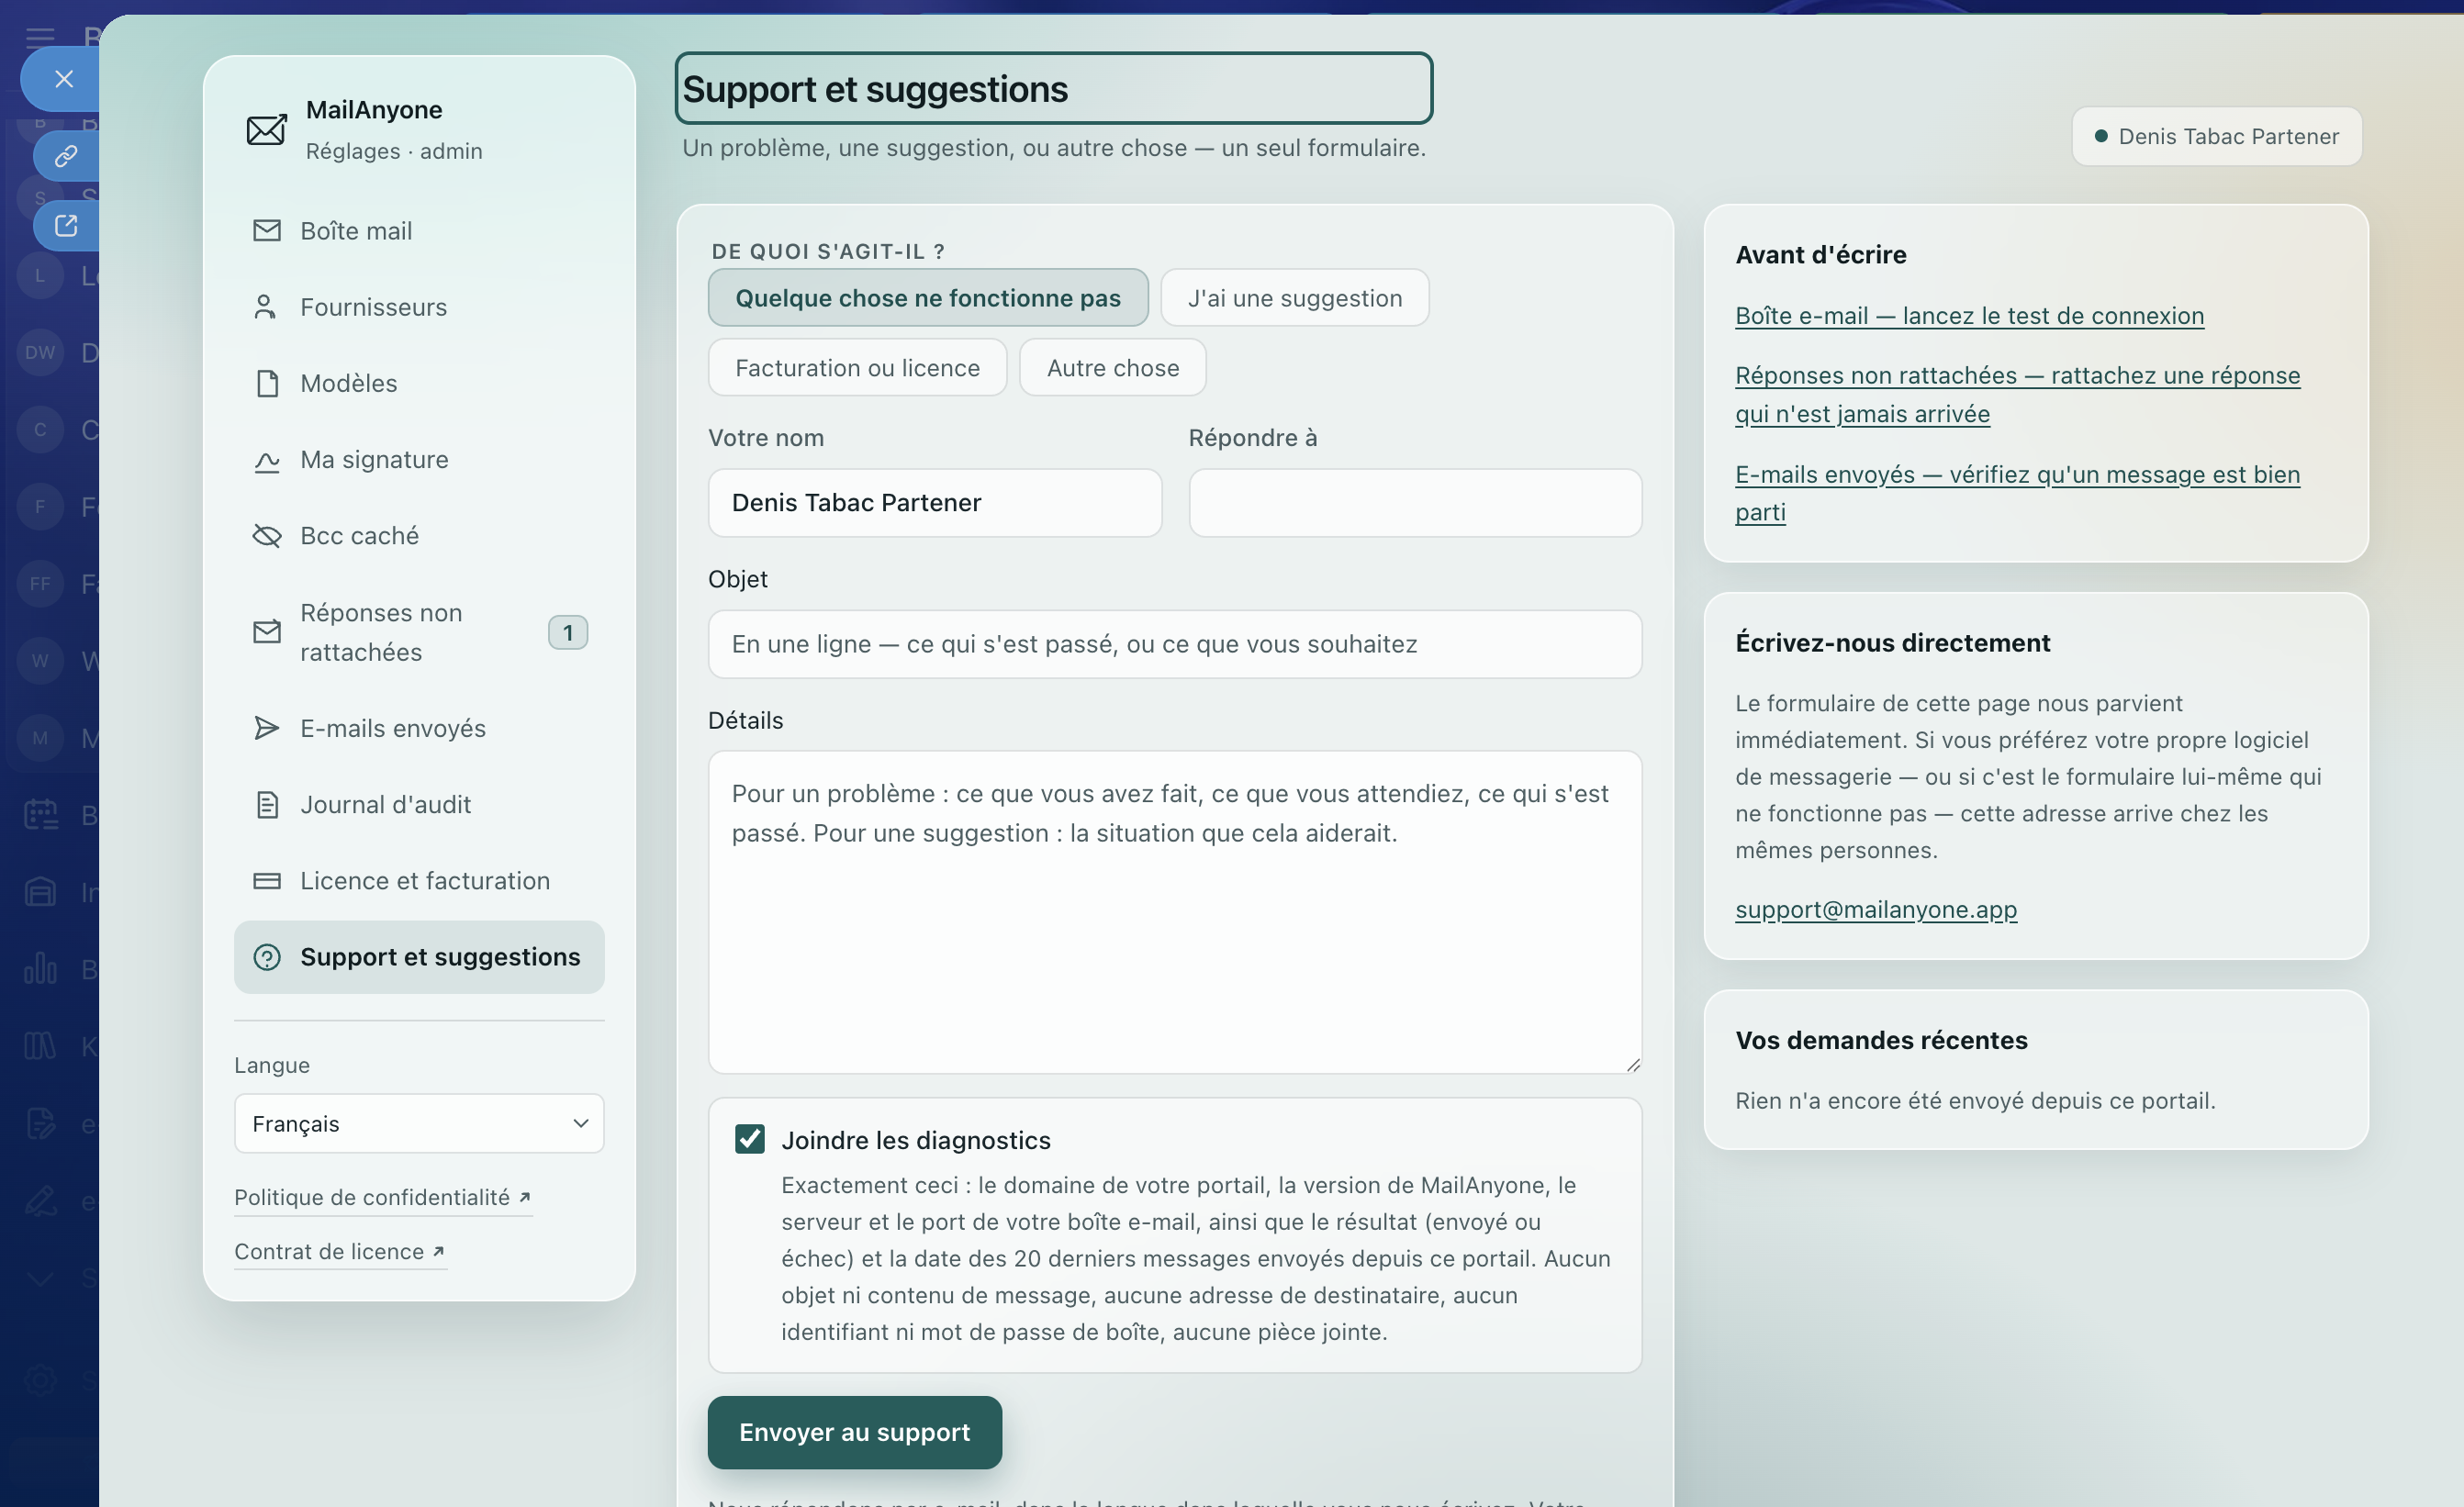Focus the Votre nom input field

point(934,503)
